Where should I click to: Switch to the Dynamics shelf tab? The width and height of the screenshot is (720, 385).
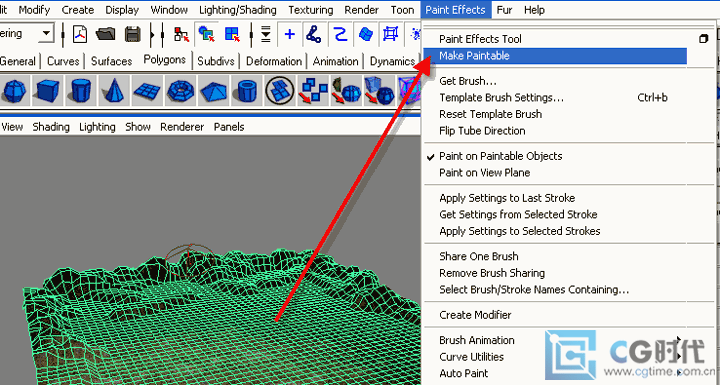(393, 61)
